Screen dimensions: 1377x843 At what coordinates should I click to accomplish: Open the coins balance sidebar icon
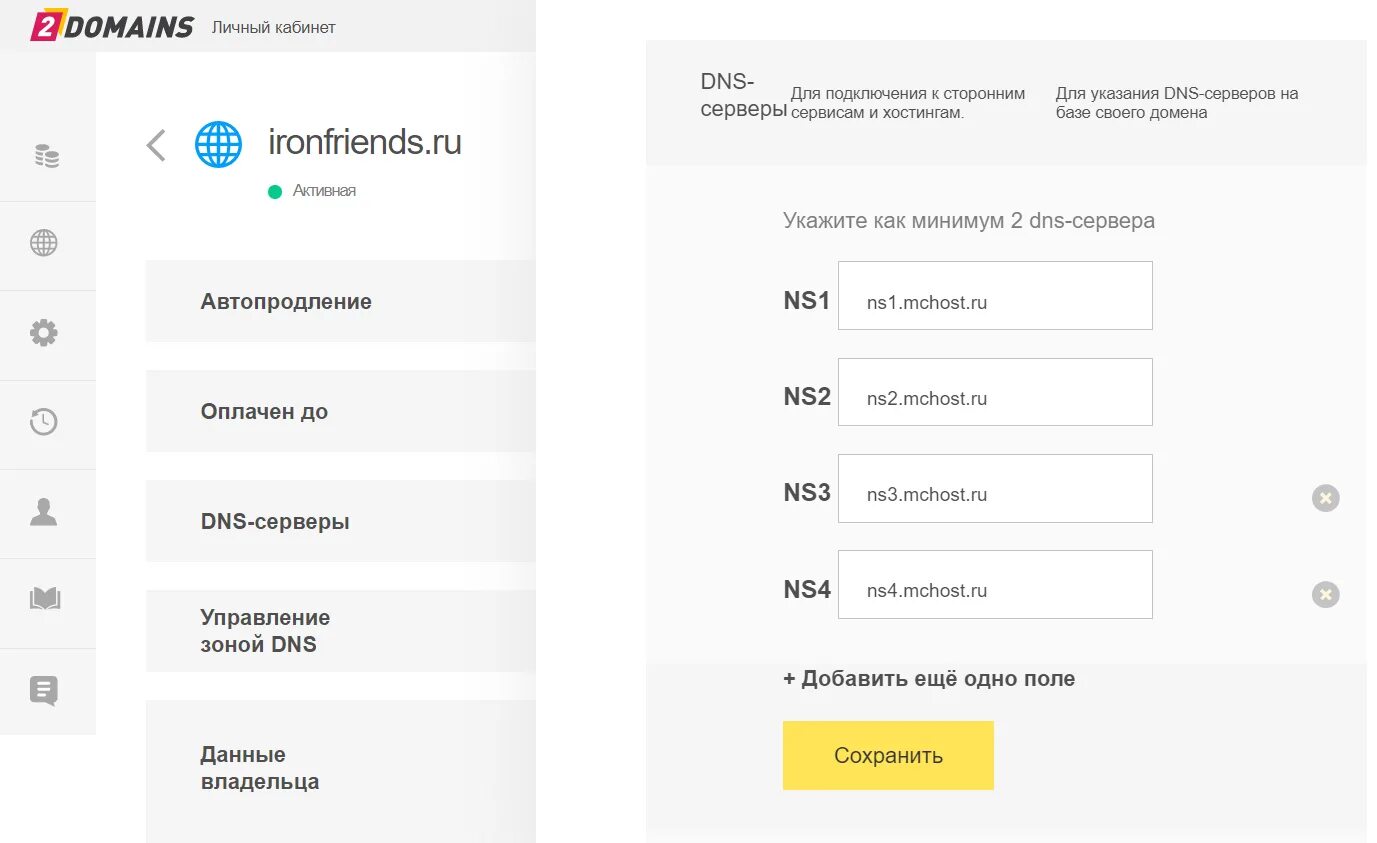pyautogui.click(x=46, y=156)
